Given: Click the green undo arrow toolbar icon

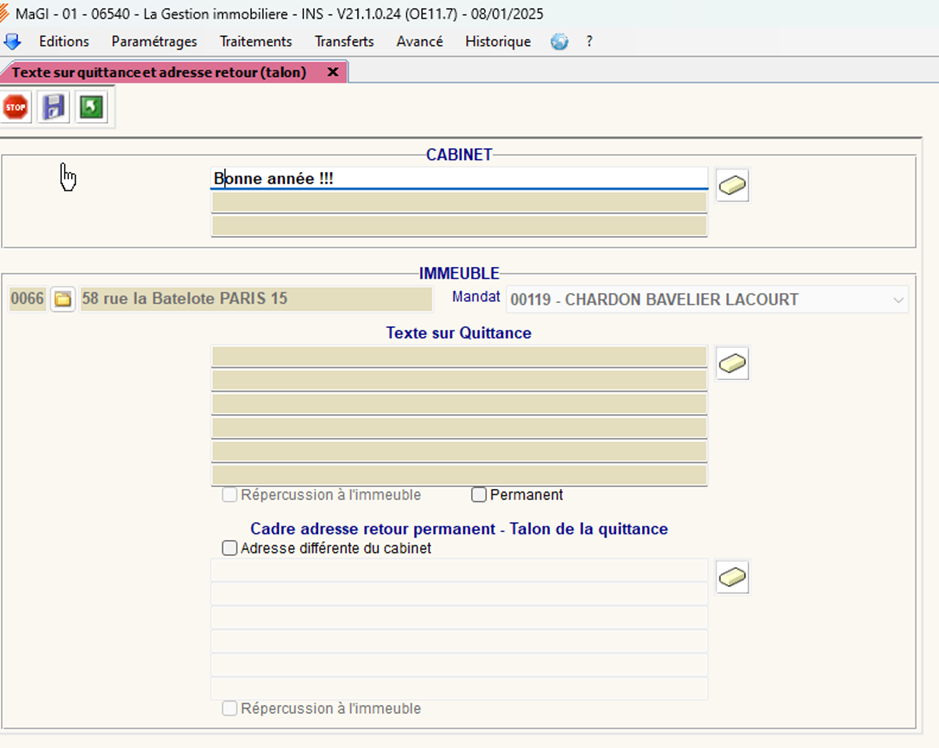Looking at the screenshot, I should pos(92,107).
